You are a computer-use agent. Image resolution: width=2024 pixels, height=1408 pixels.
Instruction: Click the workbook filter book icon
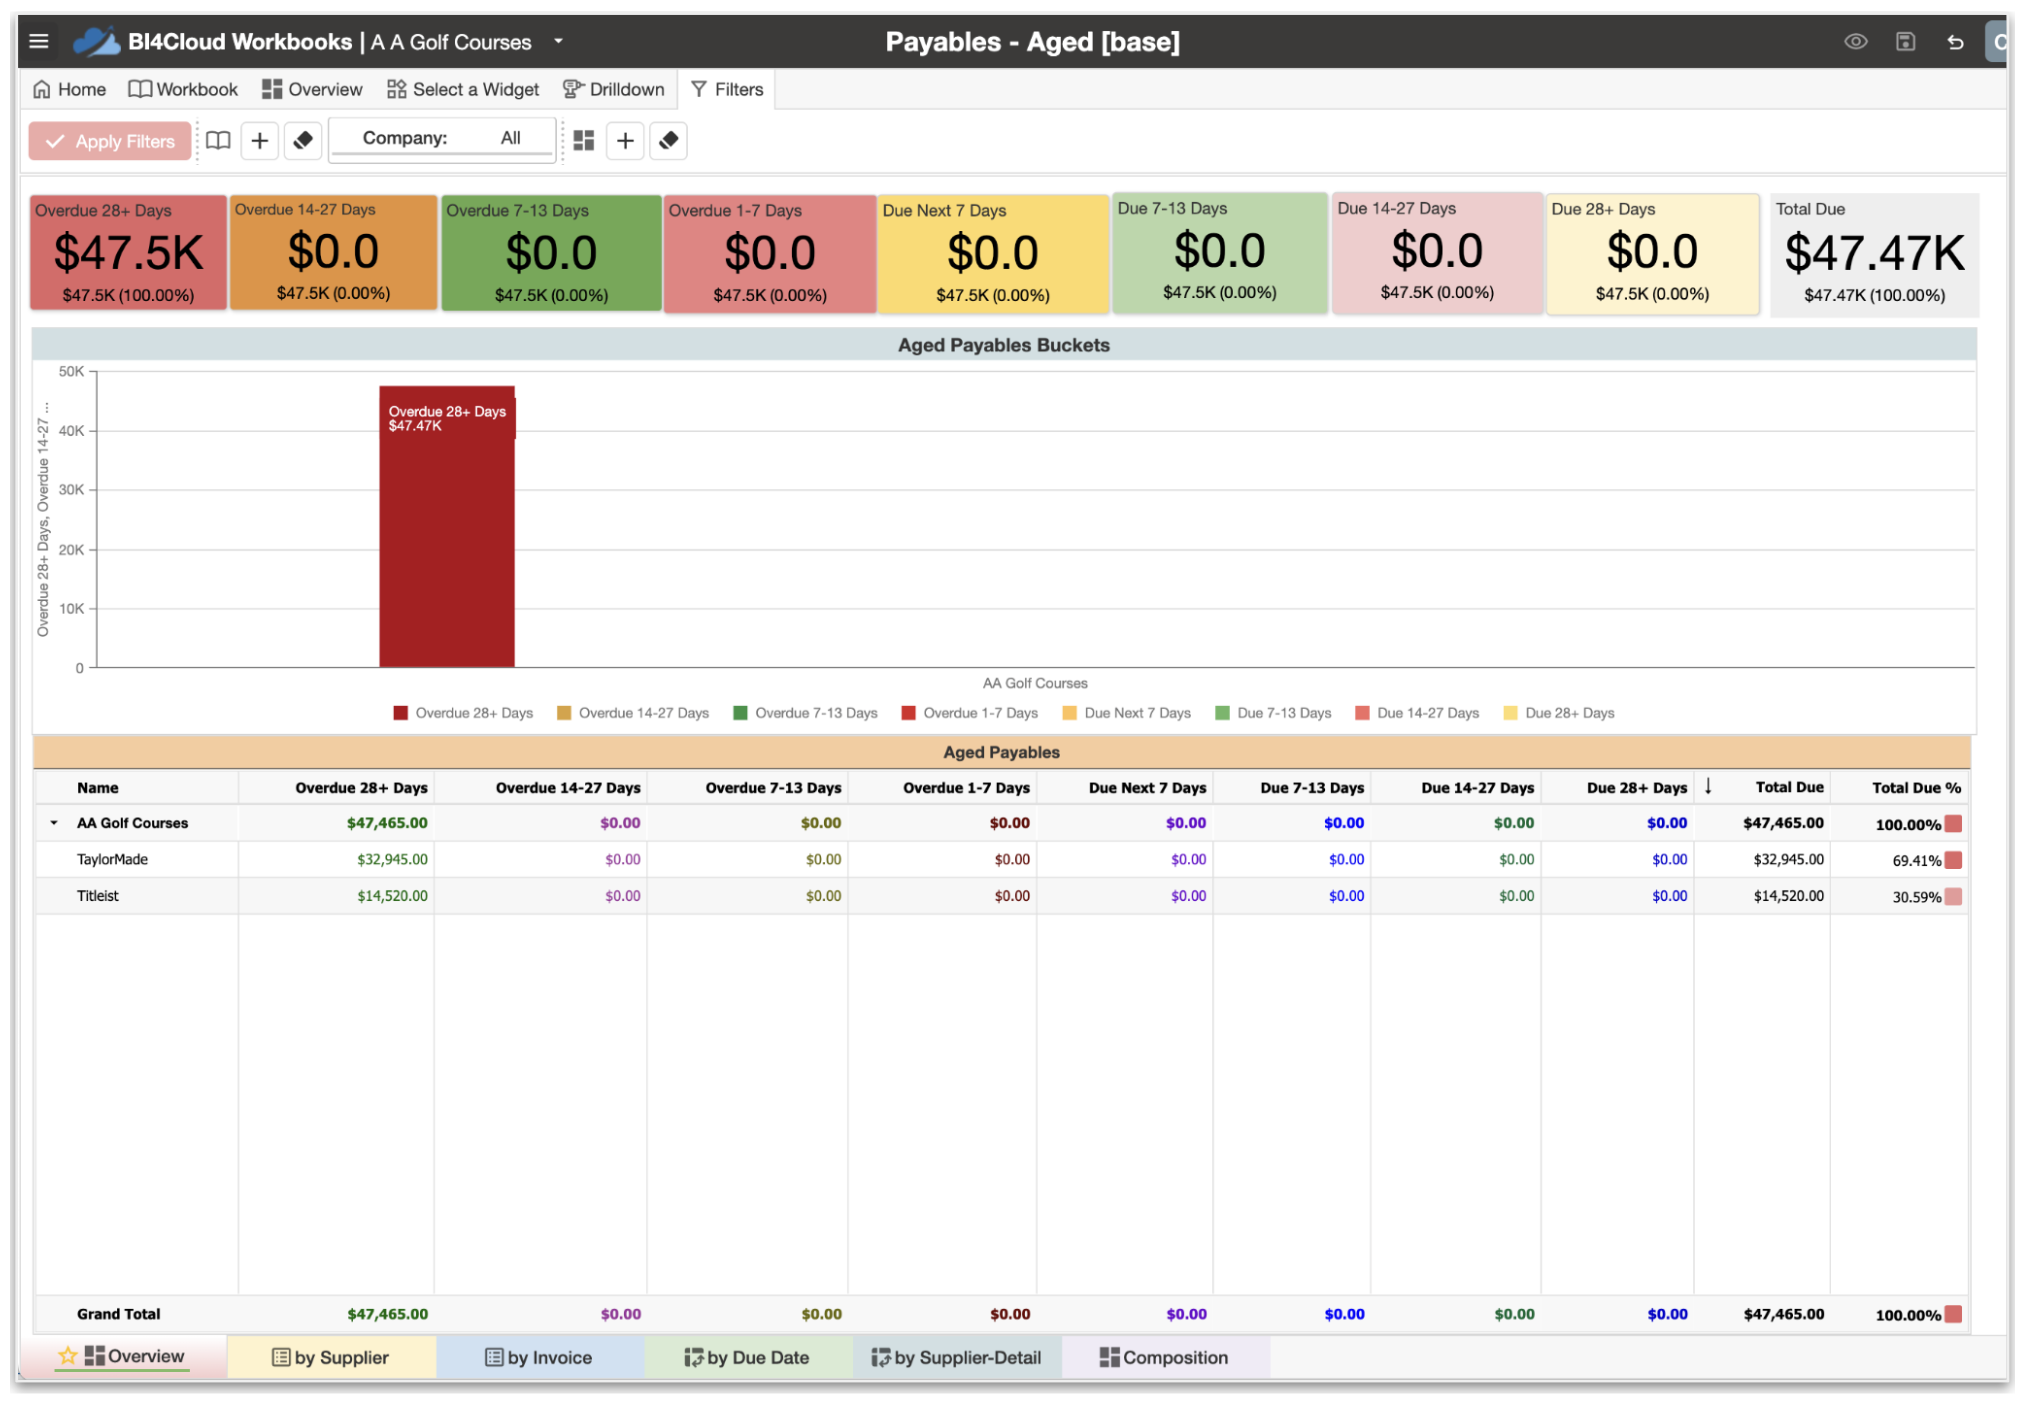pyautogui.click(x=218, y=140)
